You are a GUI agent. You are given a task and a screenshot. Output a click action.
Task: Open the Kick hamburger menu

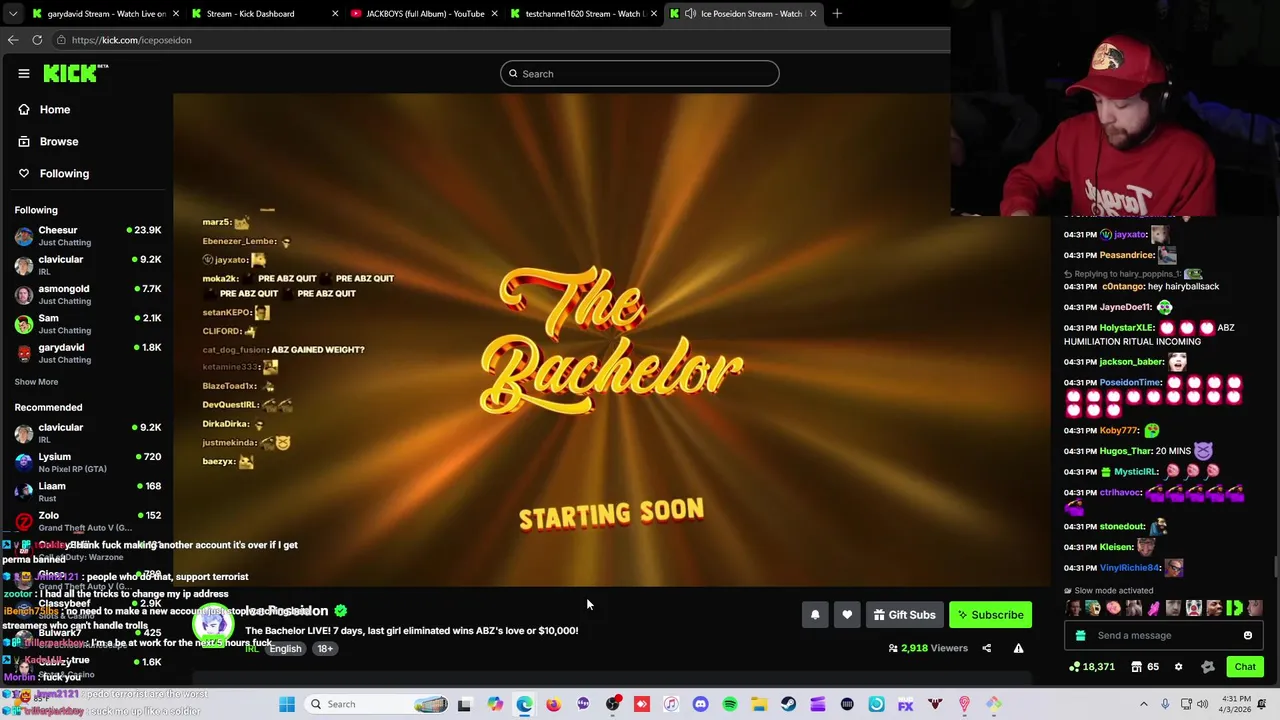[23, 73]
